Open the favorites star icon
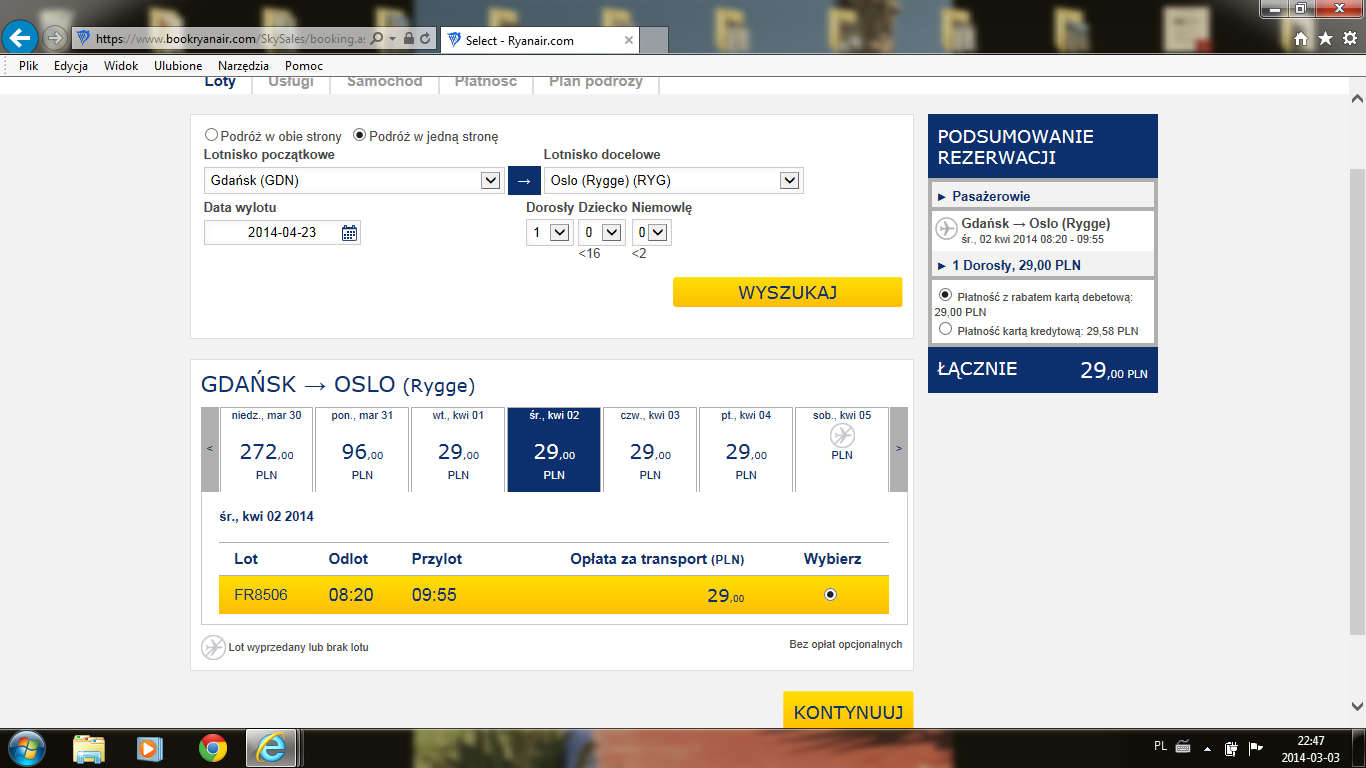This screenshot has width=1366, height=768. [1325, 39]
